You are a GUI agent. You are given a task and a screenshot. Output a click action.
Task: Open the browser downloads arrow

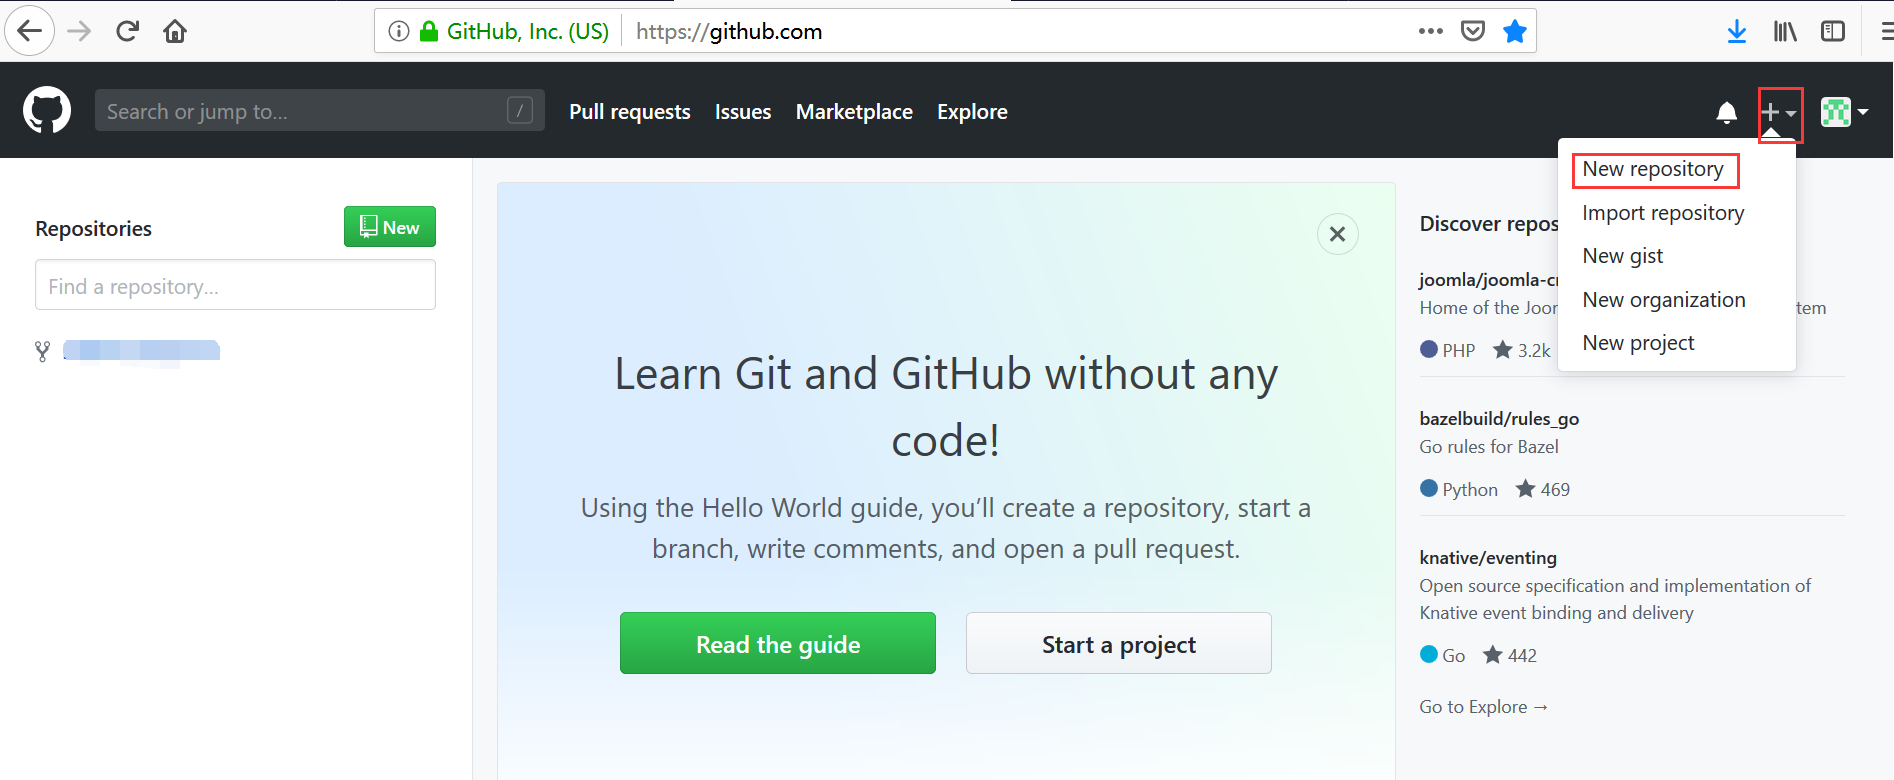(1737, 31)
